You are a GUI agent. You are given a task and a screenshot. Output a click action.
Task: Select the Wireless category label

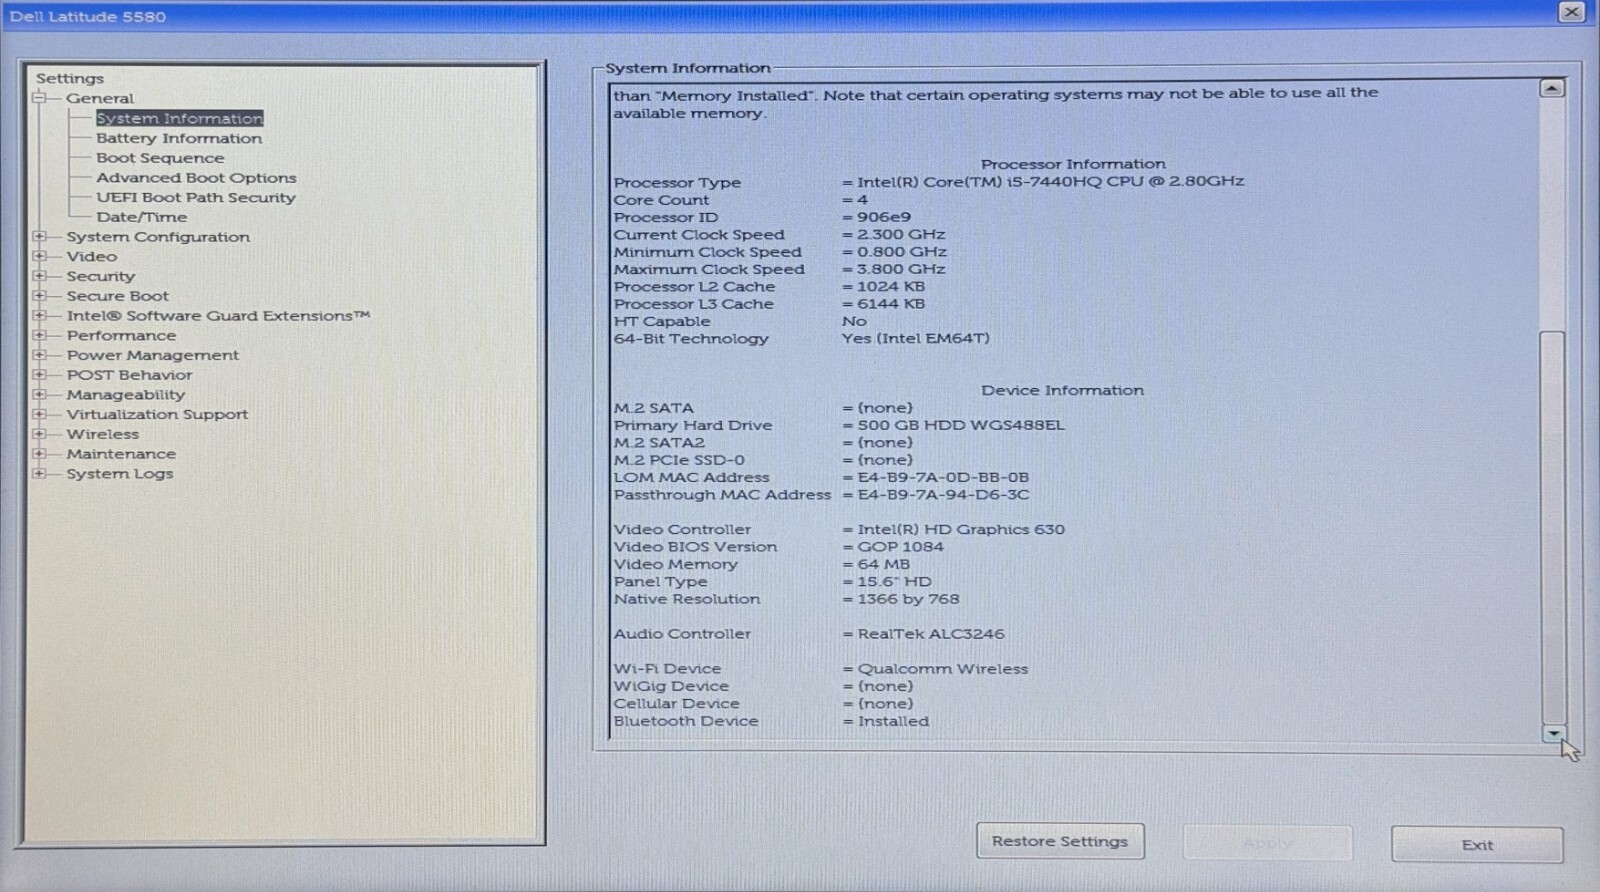point(103,434)
